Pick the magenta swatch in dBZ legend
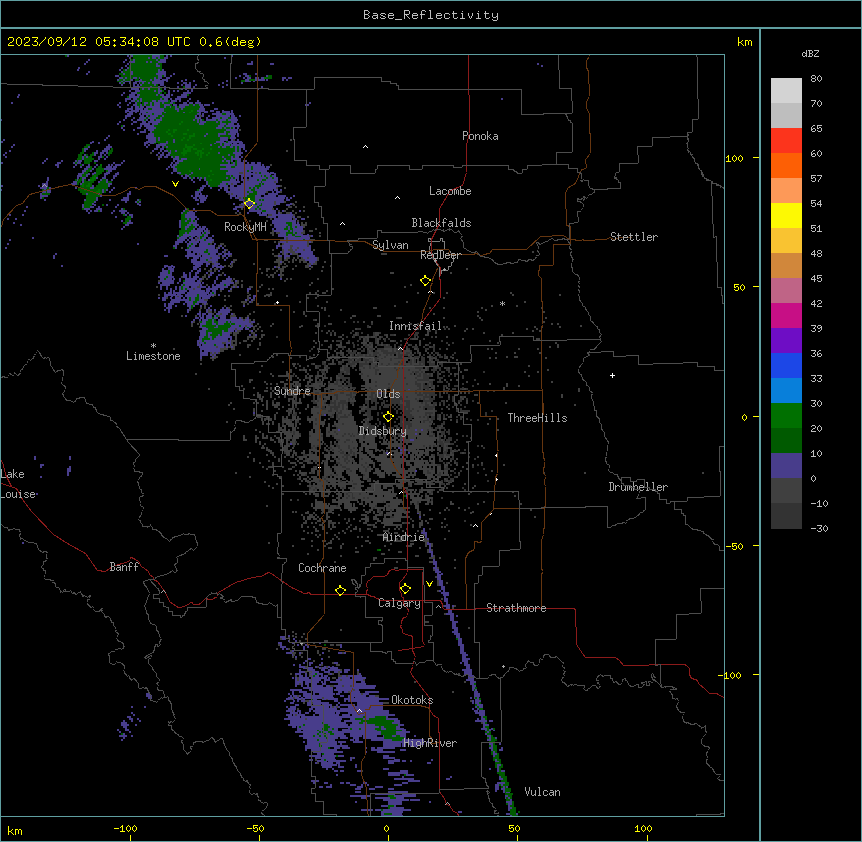The height and width of the screenshot is (842, 862). click(786, 315)
